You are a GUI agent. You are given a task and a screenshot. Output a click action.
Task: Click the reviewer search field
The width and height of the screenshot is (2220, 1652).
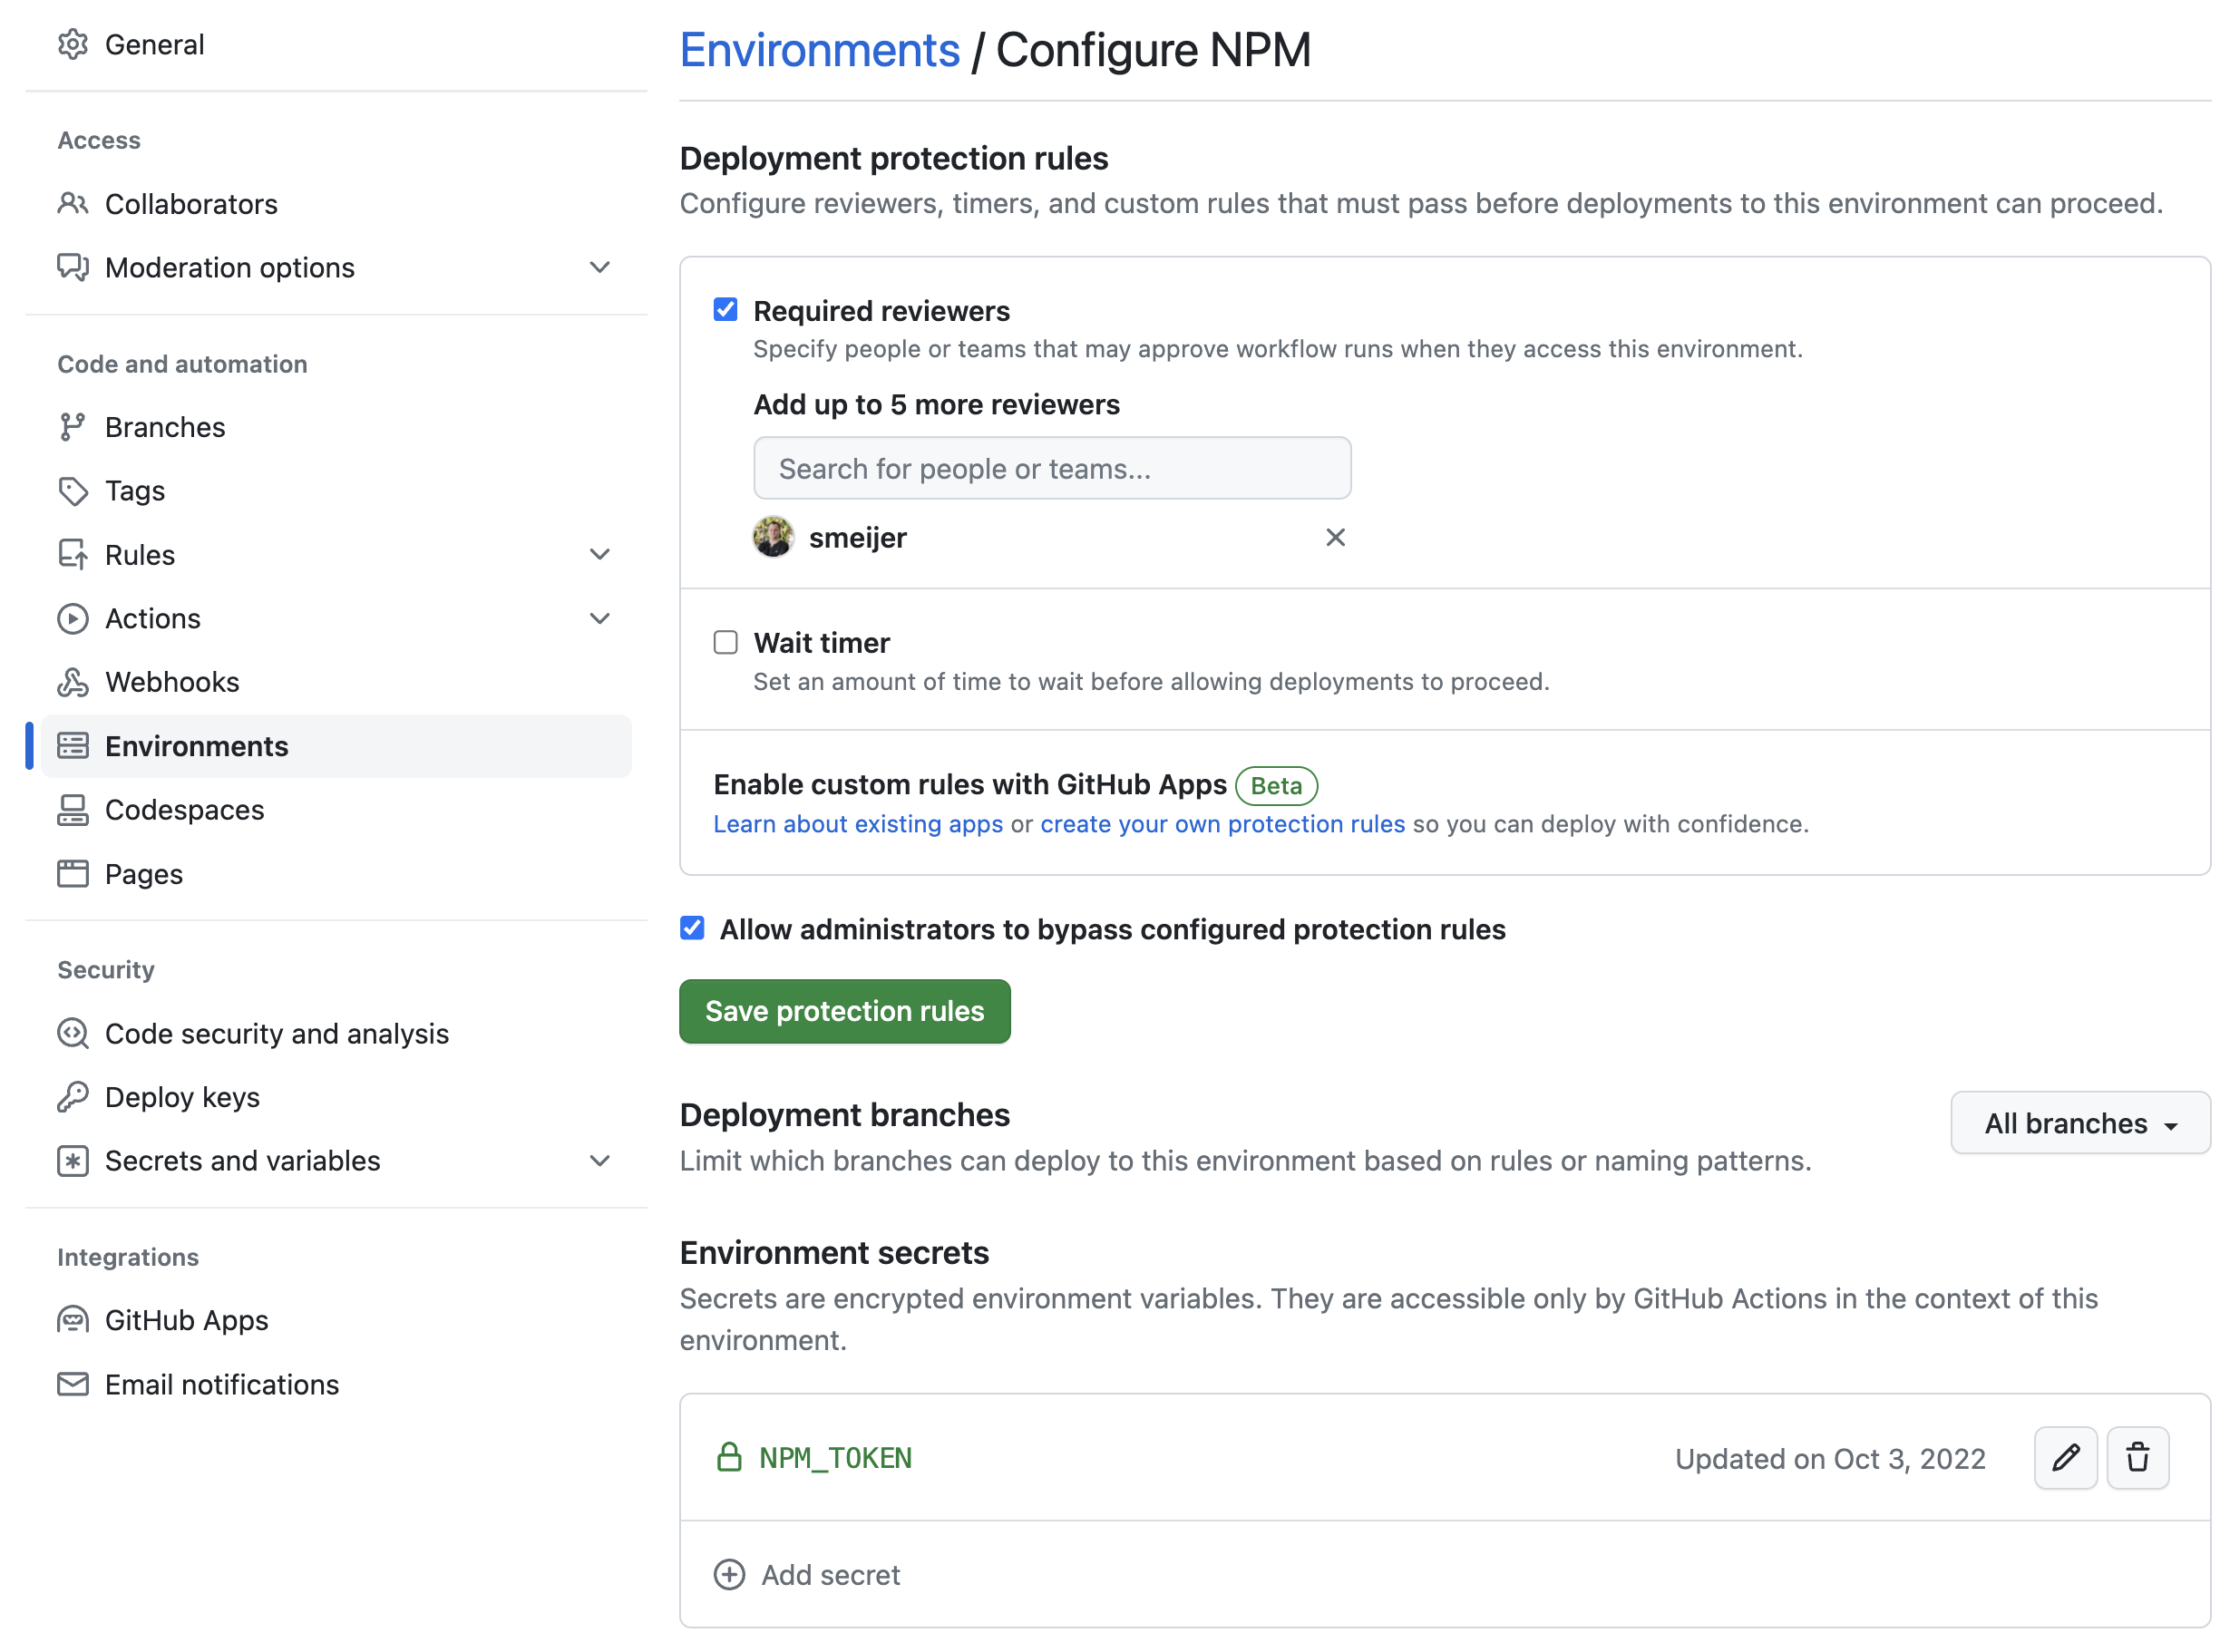[x=1051, y=467]
